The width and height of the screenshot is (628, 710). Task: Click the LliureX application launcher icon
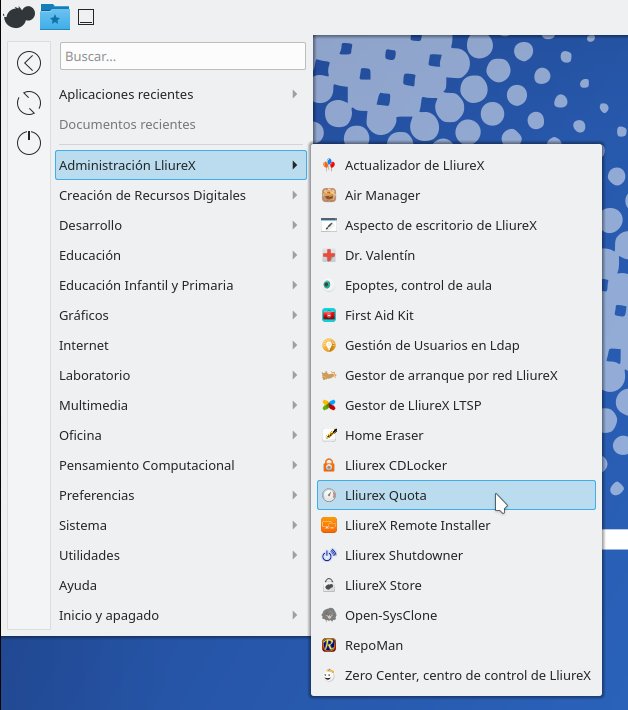tap(19, 17)
